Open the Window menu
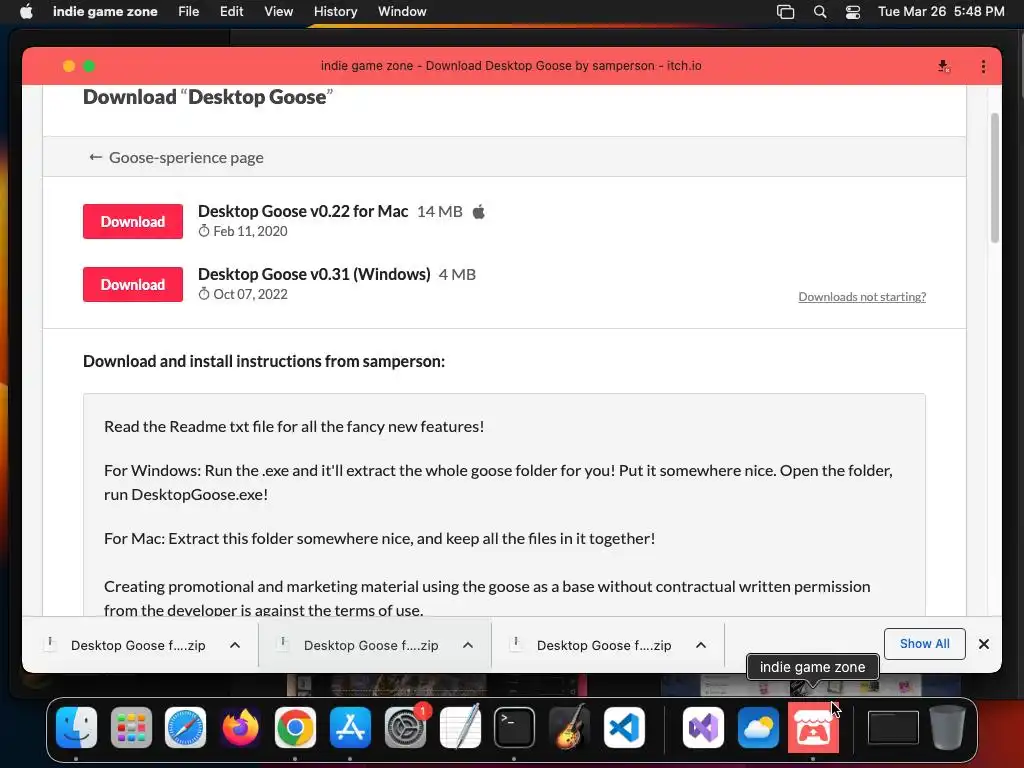Screen dimensions: 1024x768 tap(402, 11)
